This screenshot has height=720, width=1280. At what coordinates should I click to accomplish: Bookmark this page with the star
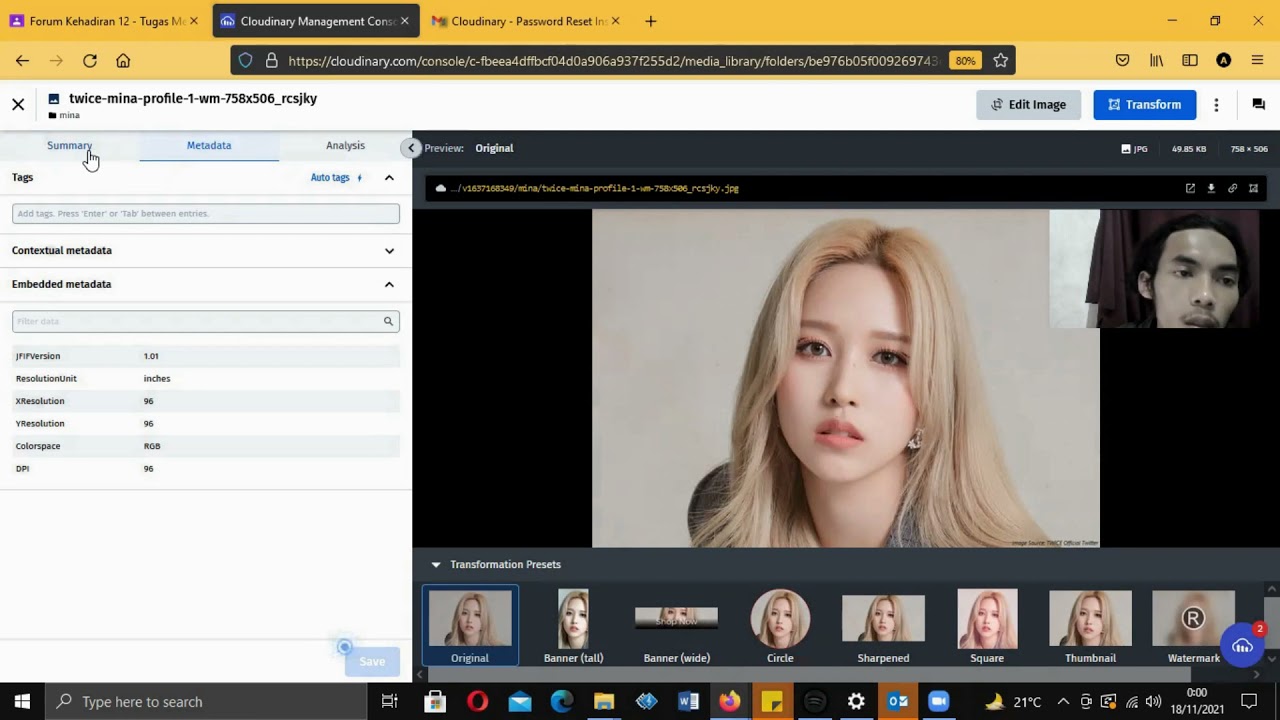pos(1000,61)
